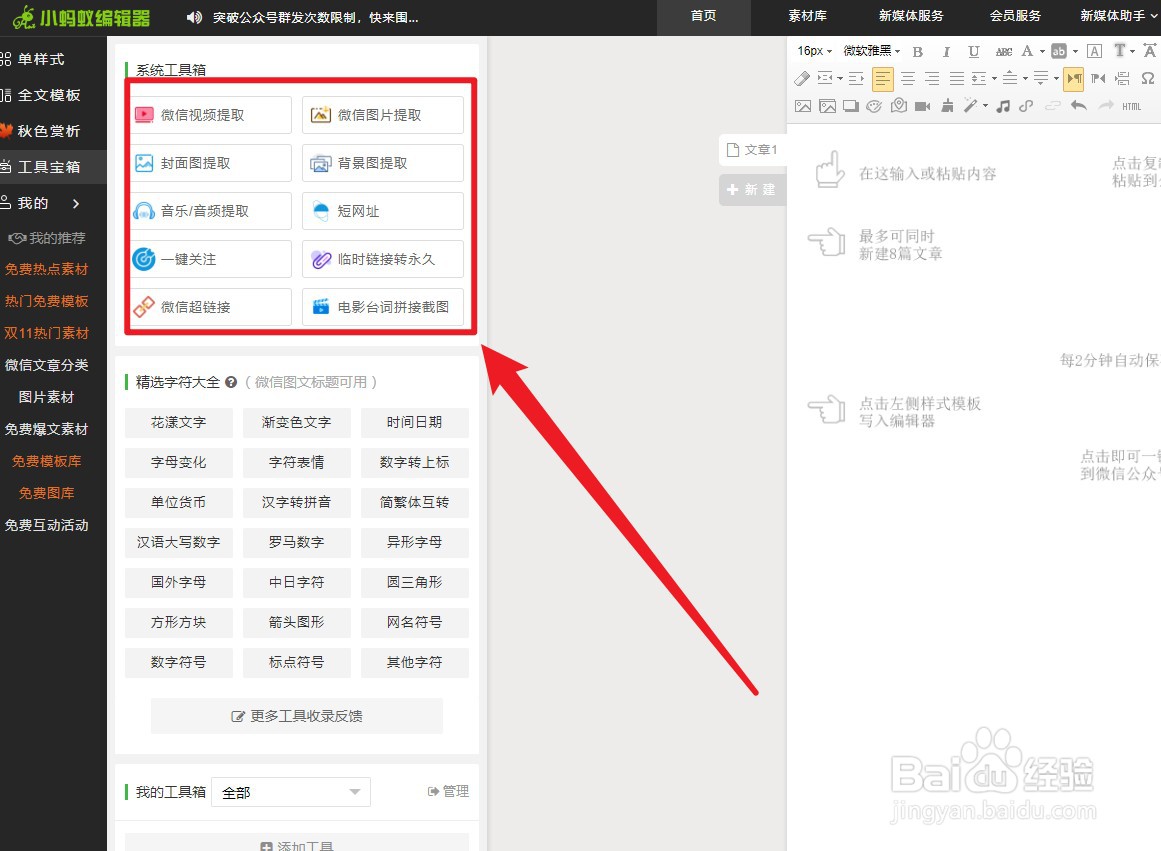Toggle italic formatting

(946, 51)
